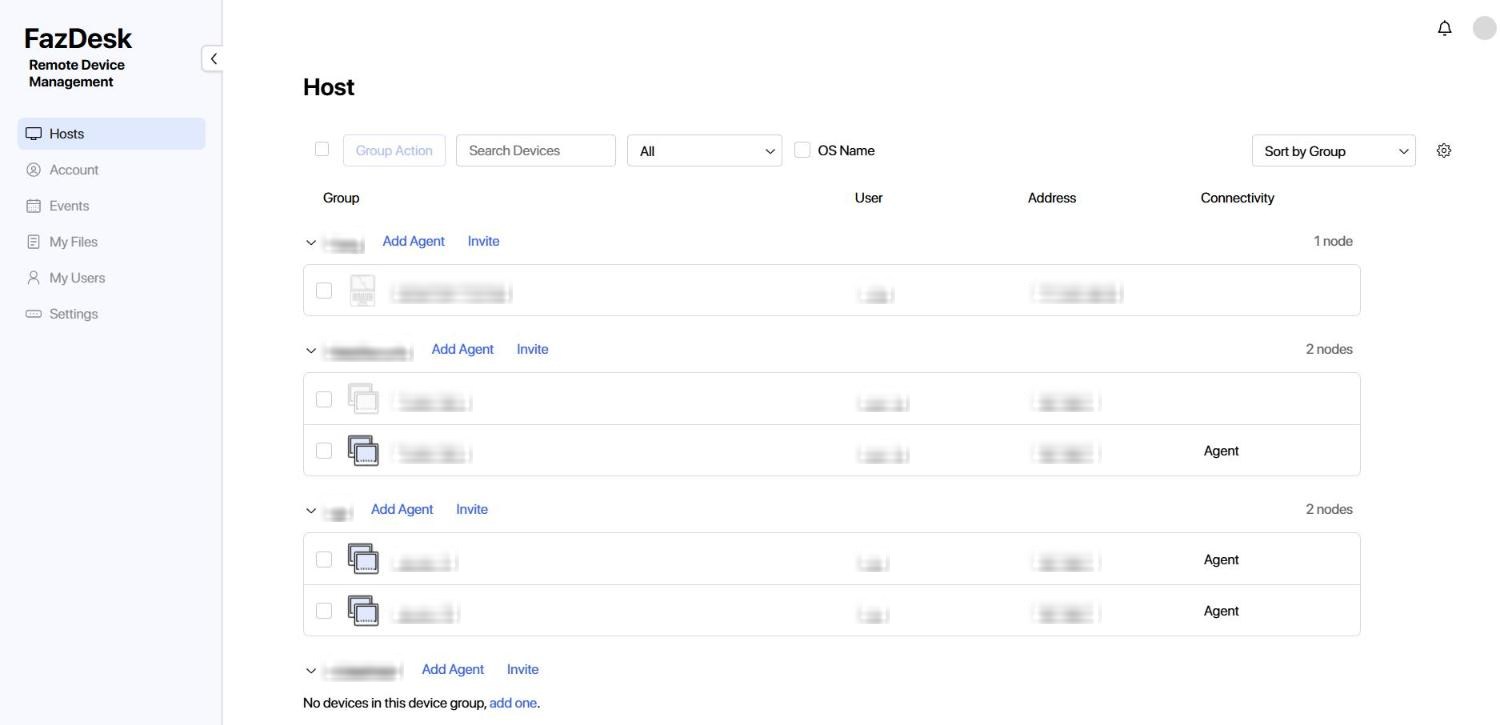
Task: Collapse the 1 node group chevron
Action: [311, 242]
